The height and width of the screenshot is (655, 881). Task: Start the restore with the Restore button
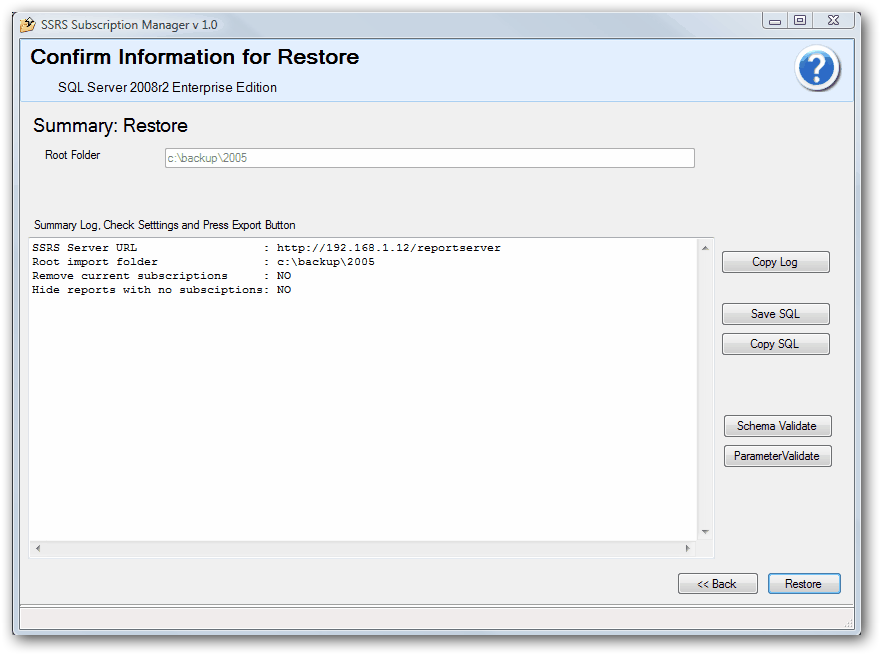pos(804,584)
